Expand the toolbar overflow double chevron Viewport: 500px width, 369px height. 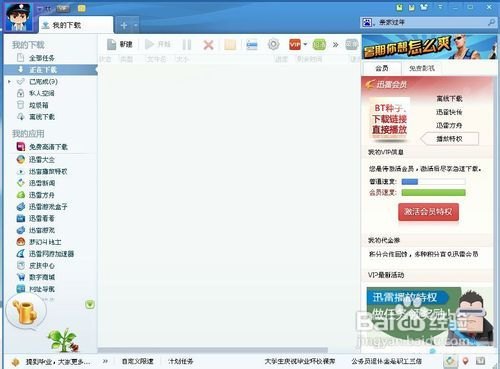pos(335,44)
